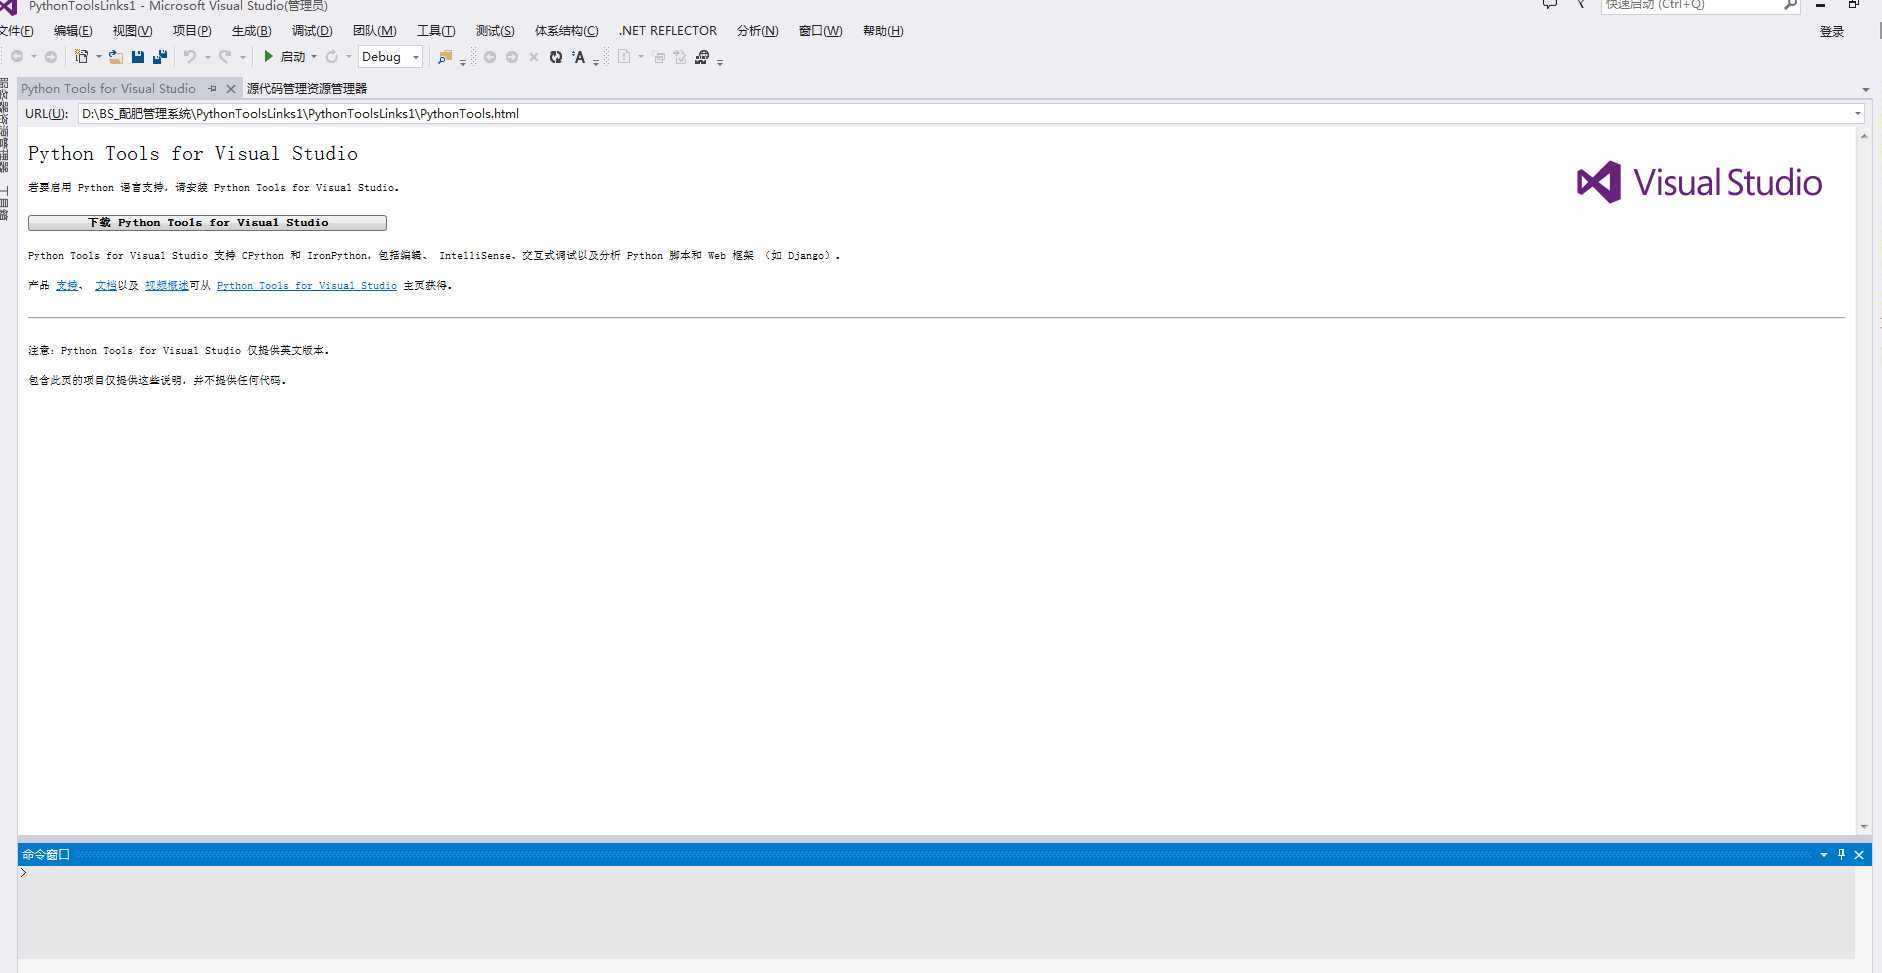Viewport: 1882px width, 973px height.
Task: Open the 生成(B) menu
Action: [251, 31]
